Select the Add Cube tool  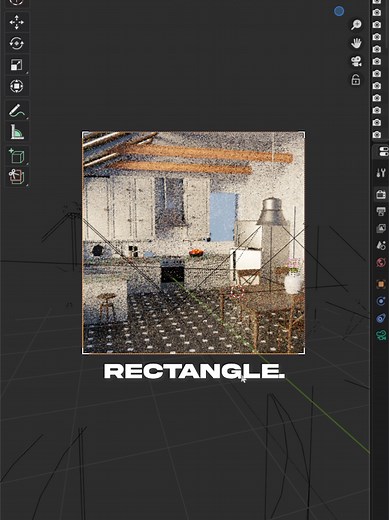tap(16, 156)
